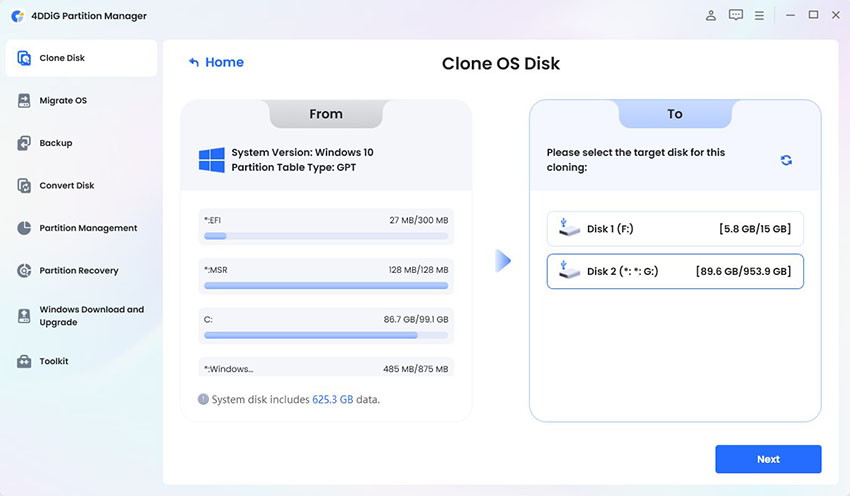Minimize the 4DDiG window
The image size is (850, 496).
tap(790, 16)
